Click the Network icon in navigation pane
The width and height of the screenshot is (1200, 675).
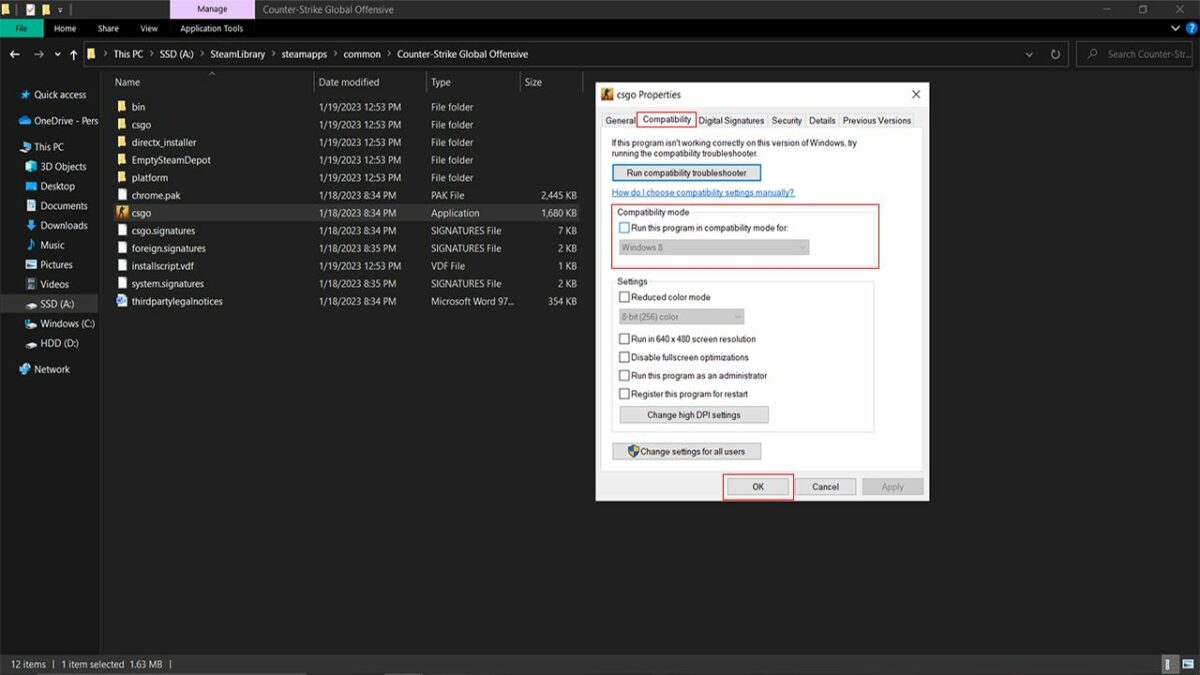click(x=25, y=369)
